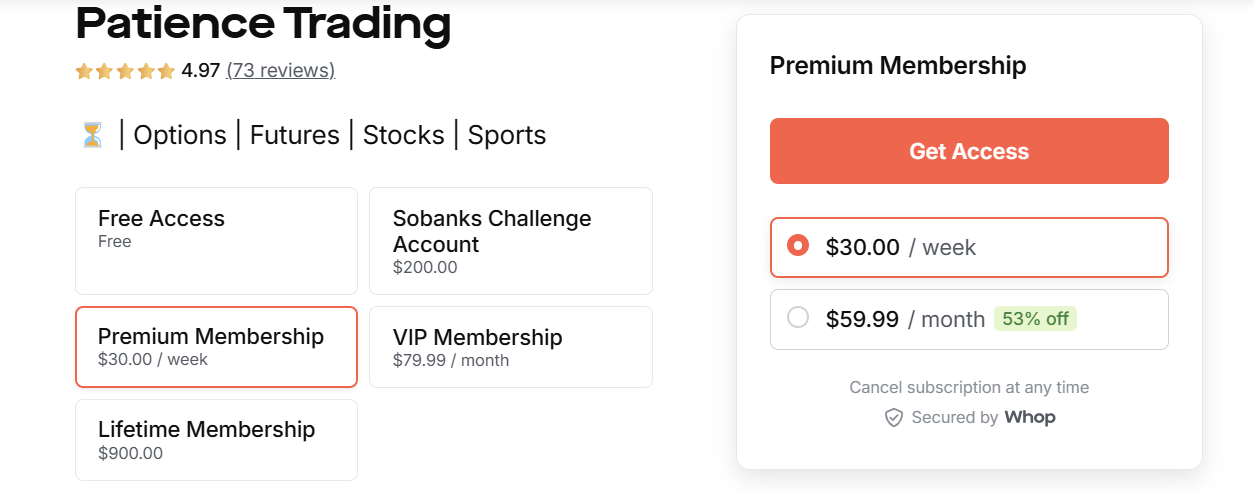Click the hourglass emoji icon
1254x494 pixels.
pos(92,135)
